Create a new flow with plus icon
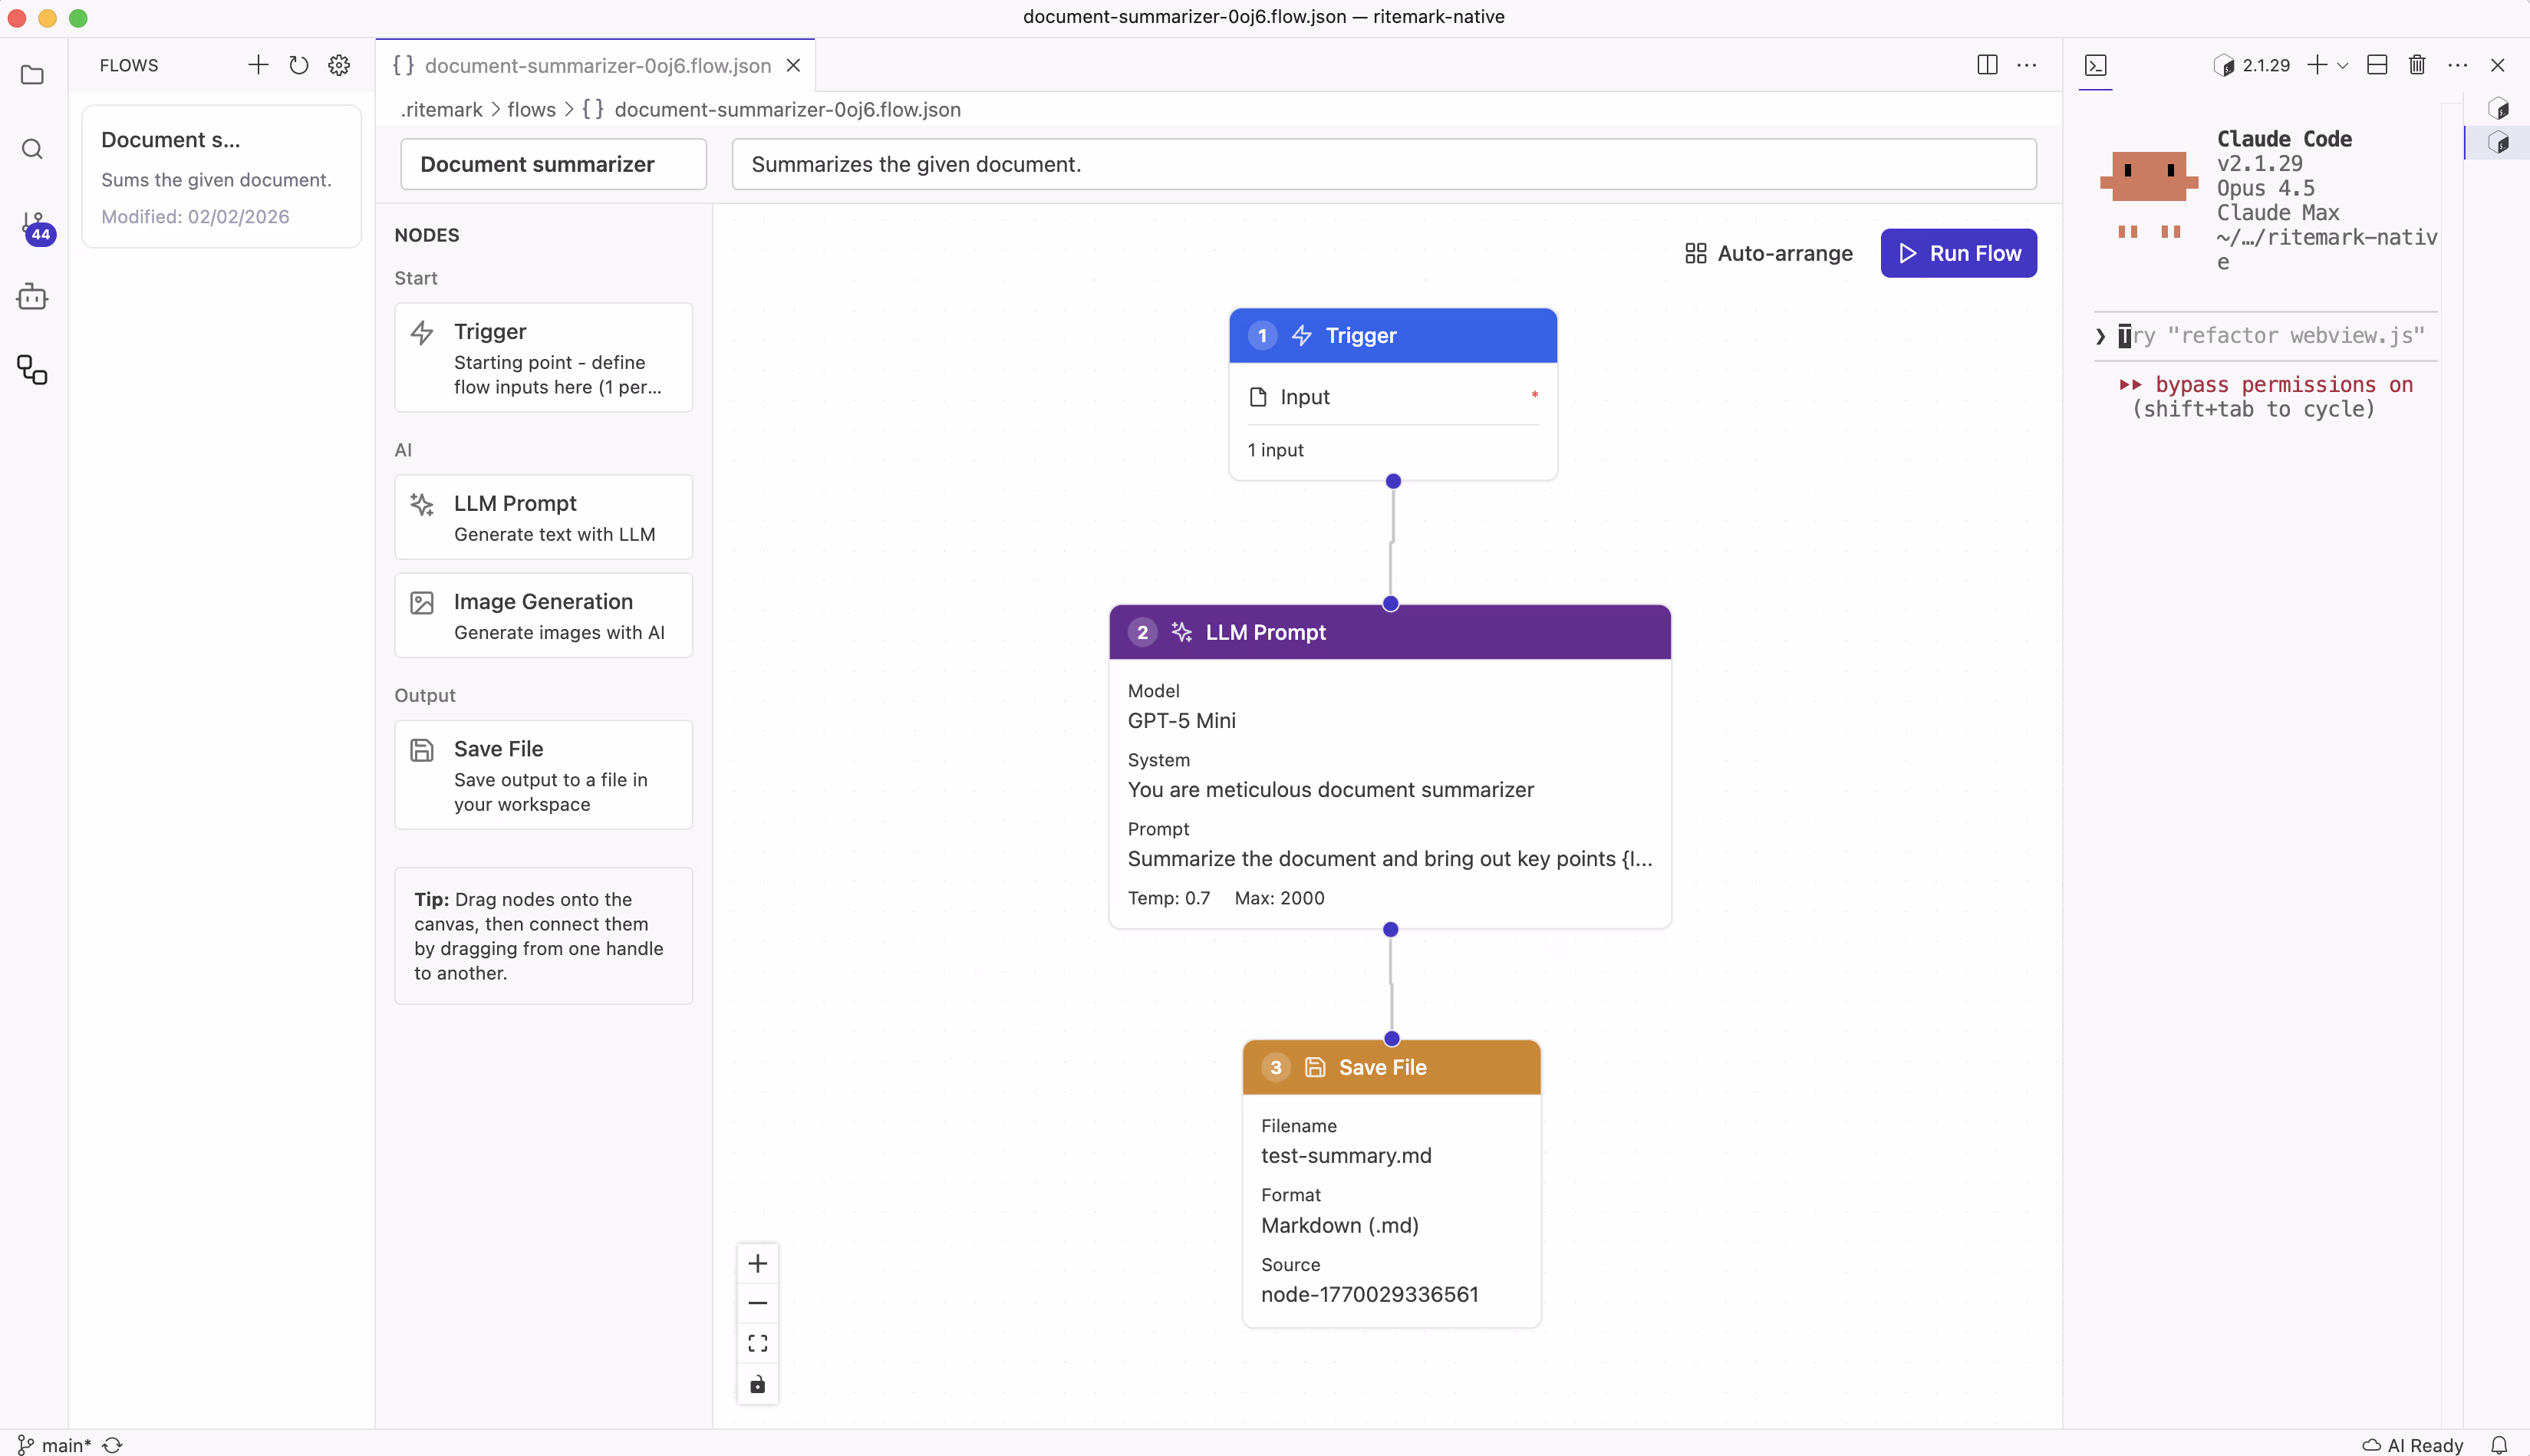The height and width of the screenshot is (1456, 2530). coord(258,66)
